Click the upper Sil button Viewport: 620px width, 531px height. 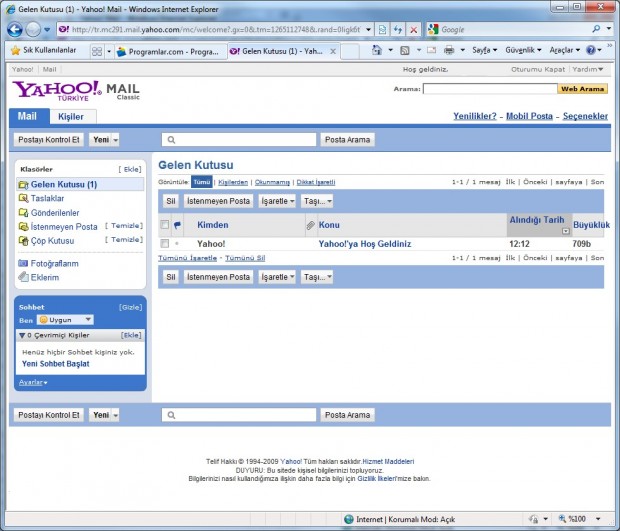tap(171, 201)
